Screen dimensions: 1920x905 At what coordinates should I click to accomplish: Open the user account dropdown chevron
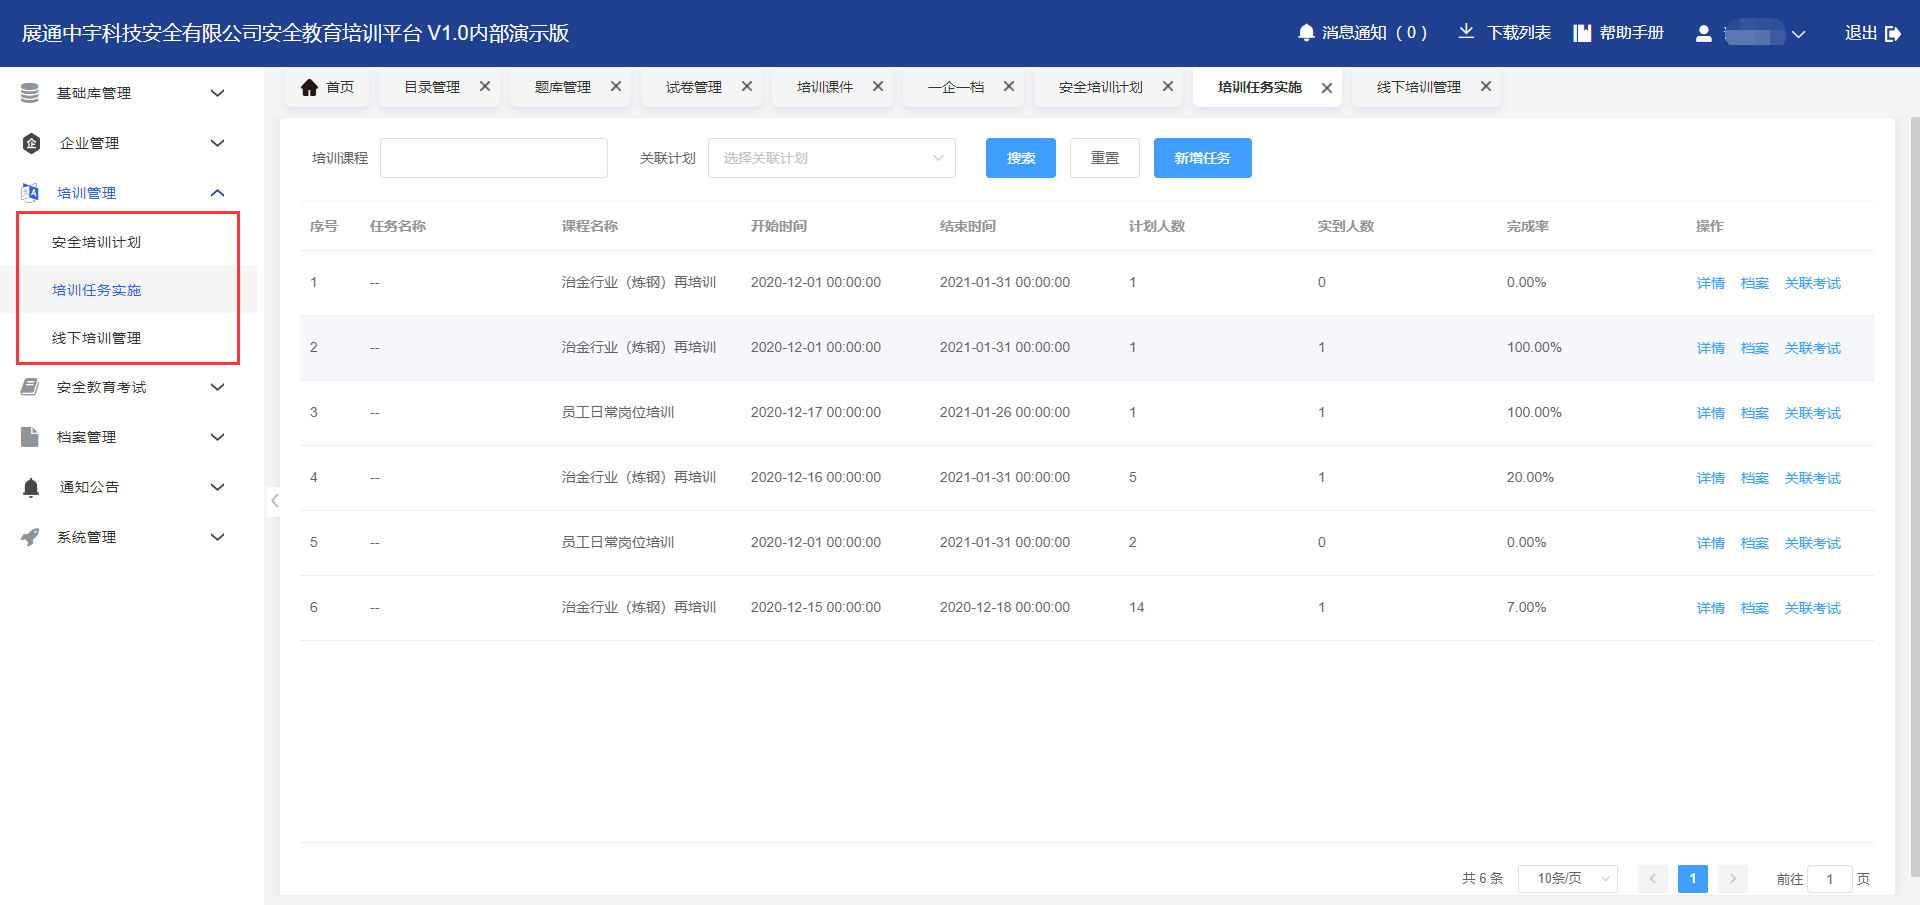(1799, 34)
